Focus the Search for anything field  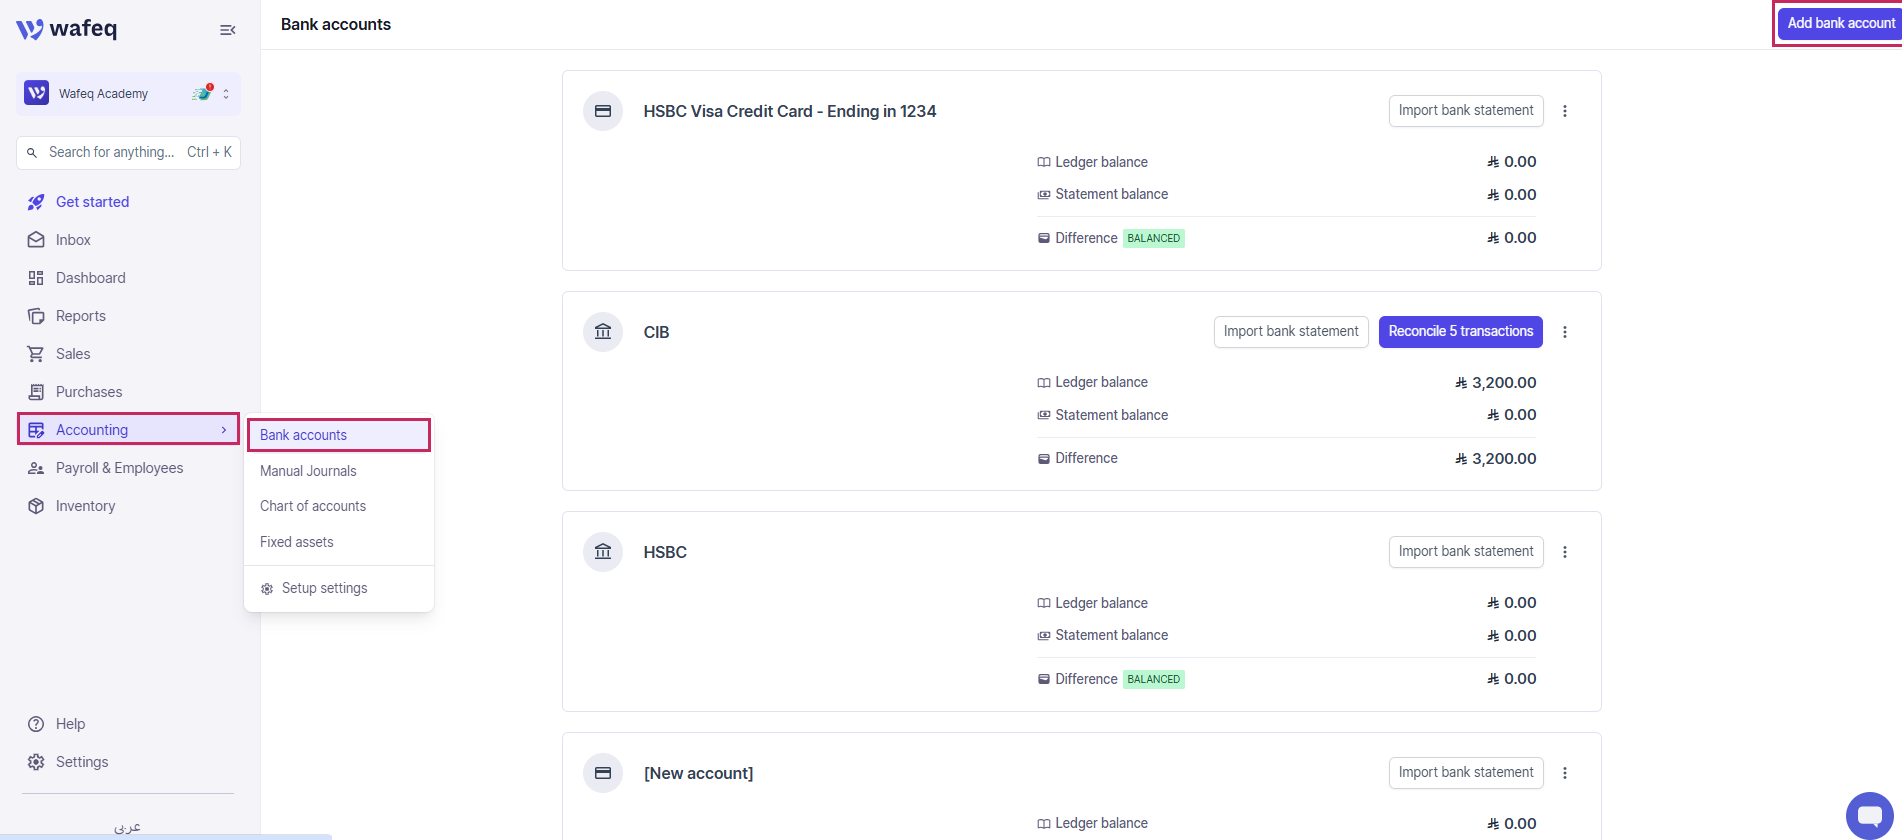(128, 152)
